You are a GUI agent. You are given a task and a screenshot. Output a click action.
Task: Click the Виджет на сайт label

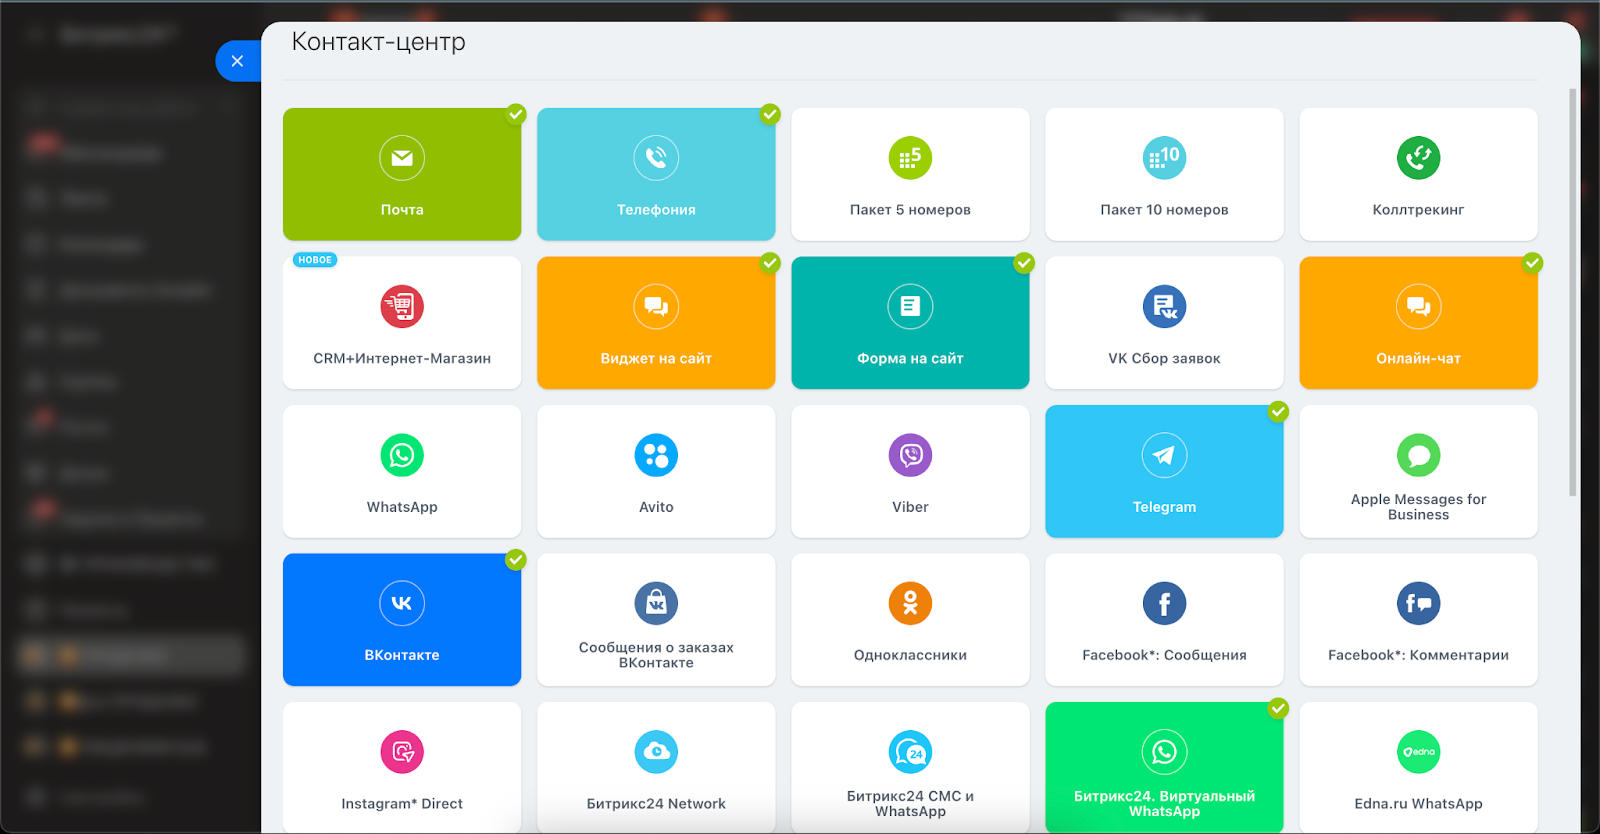[x=656, y=358]
